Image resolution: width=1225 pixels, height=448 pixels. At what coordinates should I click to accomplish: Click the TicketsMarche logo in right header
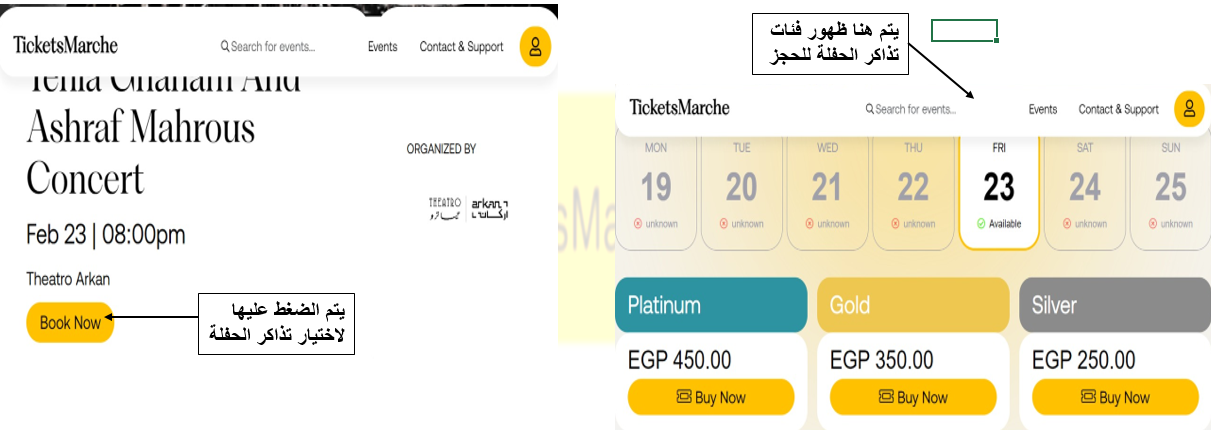(680, 107)
